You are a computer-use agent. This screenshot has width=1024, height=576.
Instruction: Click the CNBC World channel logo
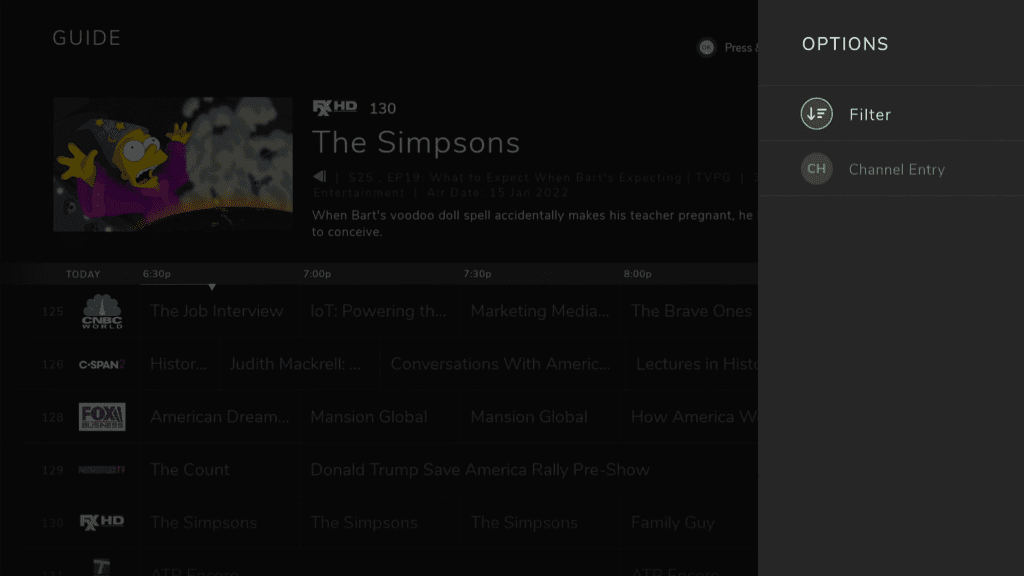coord(102,311)
